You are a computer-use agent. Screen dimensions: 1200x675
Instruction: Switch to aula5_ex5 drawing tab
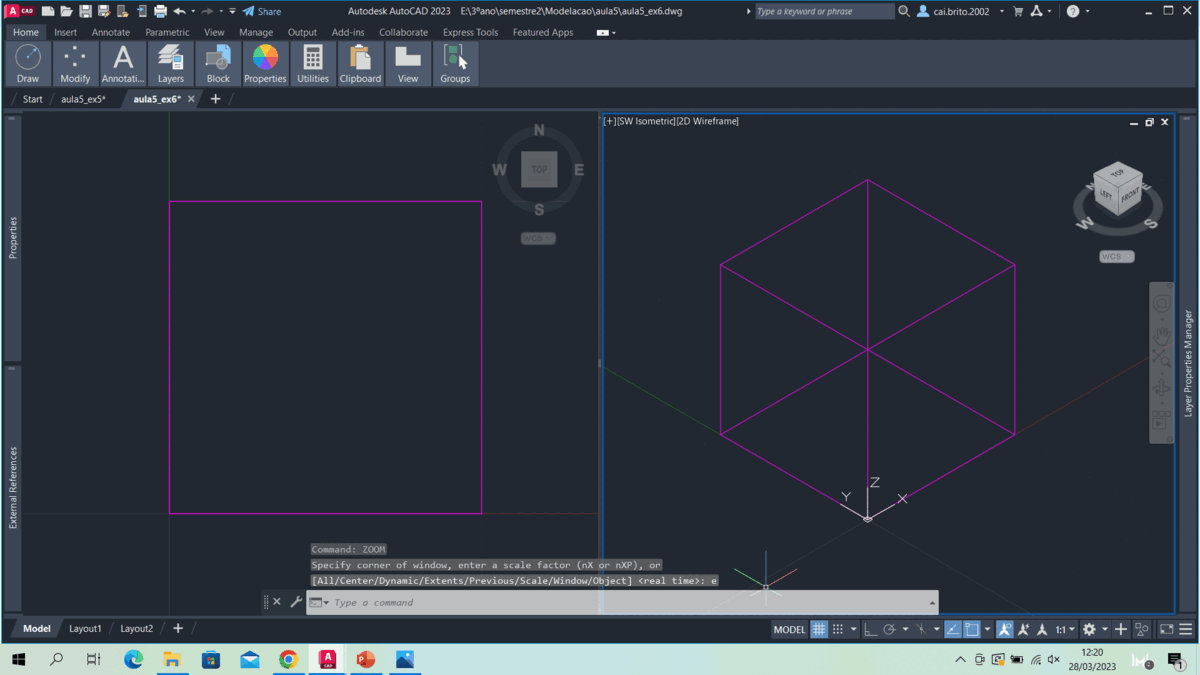pos(83,99)
